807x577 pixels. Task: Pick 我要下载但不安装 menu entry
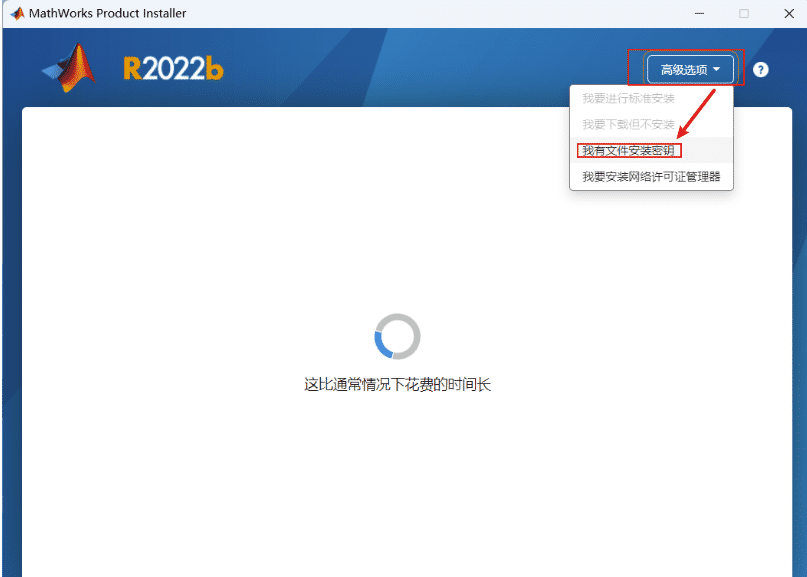click(651, 124)
